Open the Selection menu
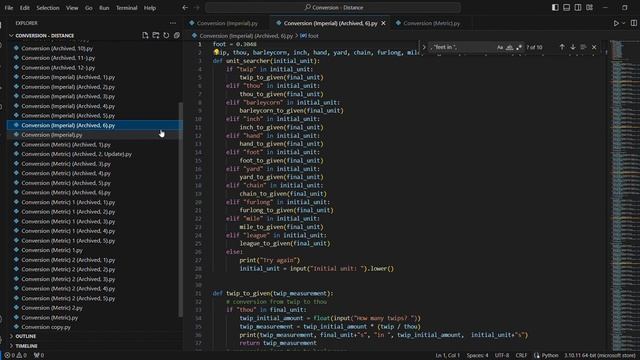The image size is (640, 360). [x=48, y=8]
